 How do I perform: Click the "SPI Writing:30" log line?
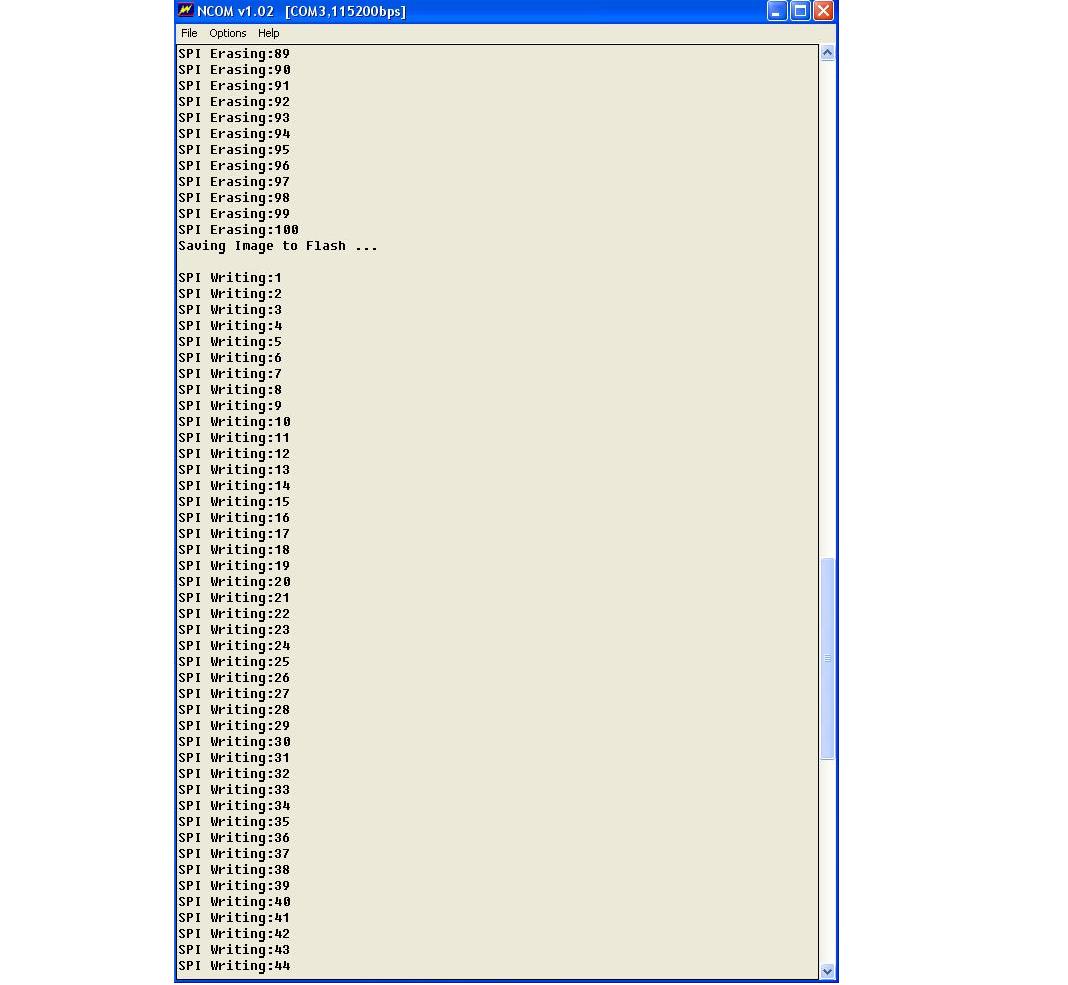tap(234, 742)
